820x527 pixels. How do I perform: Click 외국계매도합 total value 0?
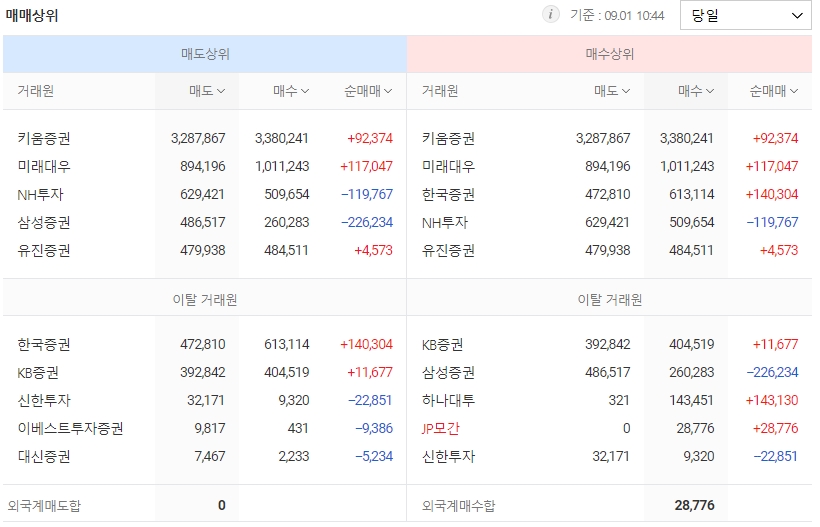[222, 506]
